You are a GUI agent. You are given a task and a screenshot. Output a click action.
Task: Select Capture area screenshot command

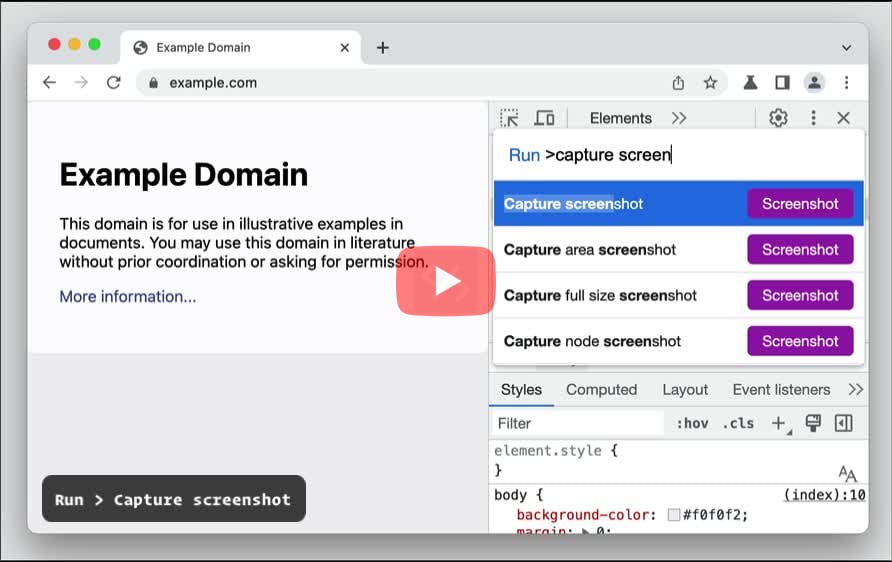[x=679, y=250]
